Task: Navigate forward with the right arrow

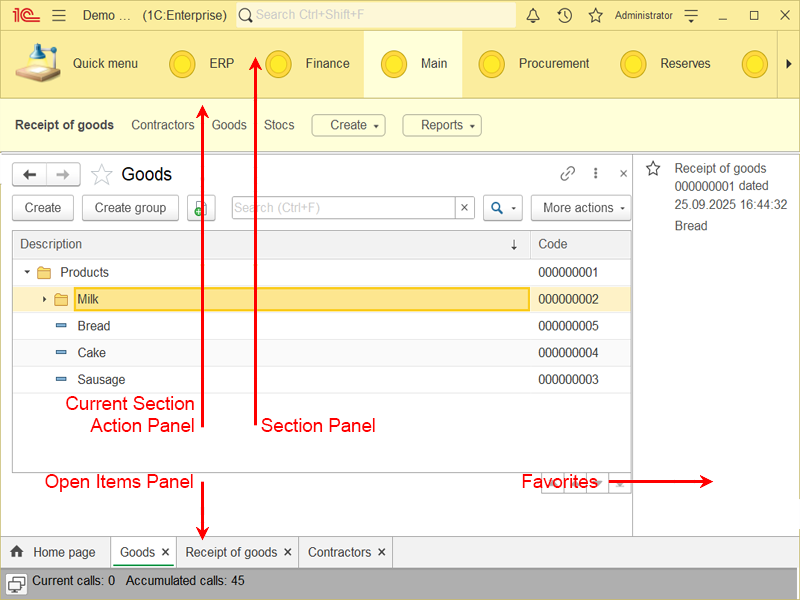Action: coord(63,175)
